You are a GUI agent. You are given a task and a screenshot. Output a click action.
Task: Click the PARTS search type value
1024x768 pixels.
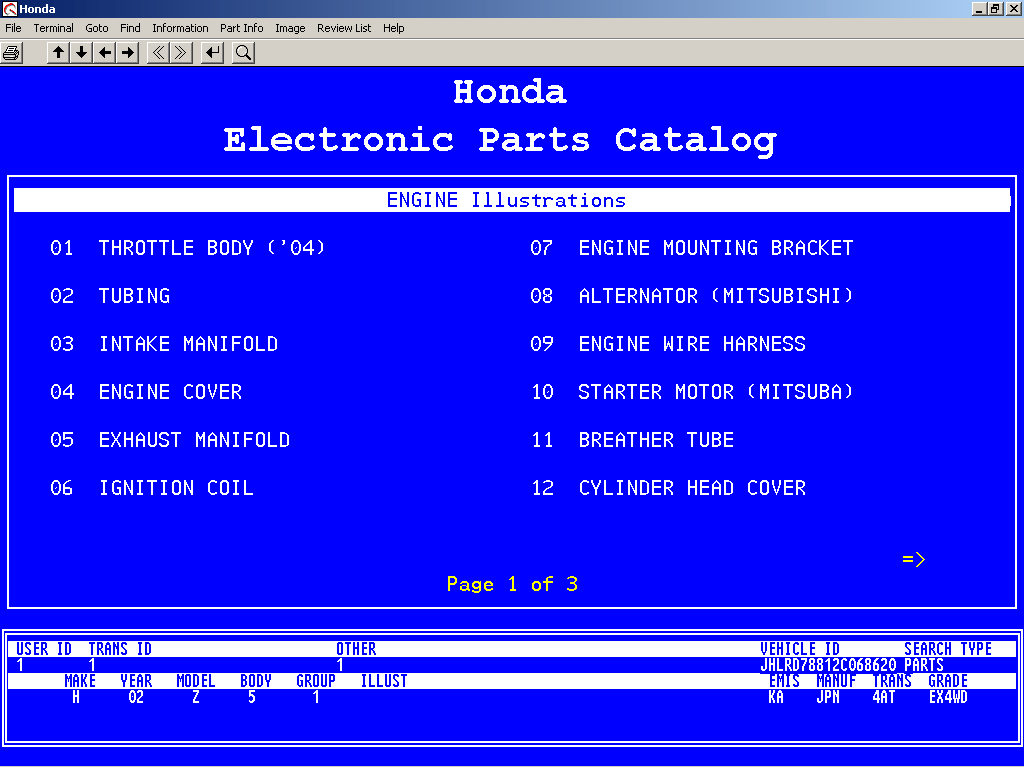(923, 665)
